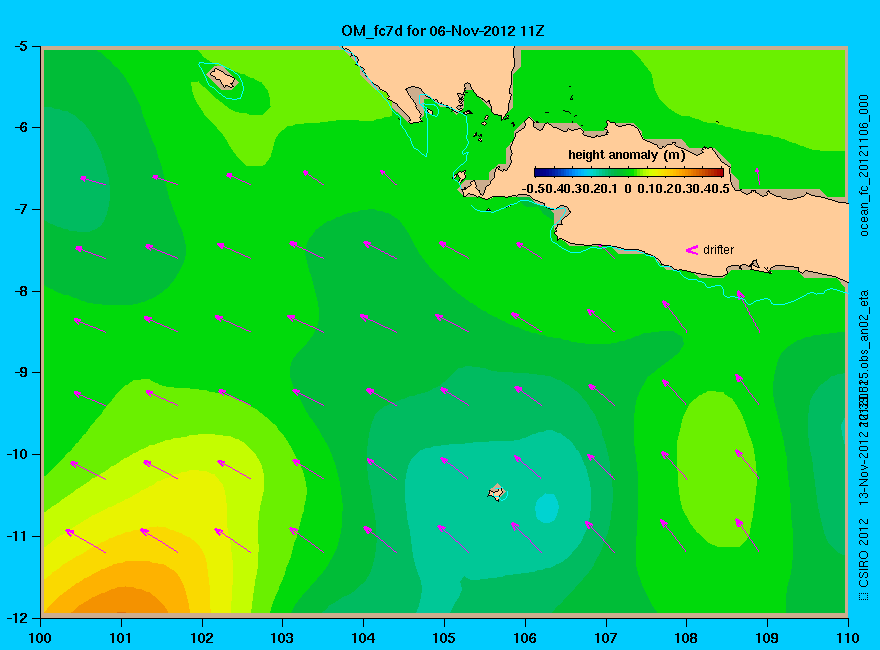
Task: Click the x-axis label '106'
Action: (525, 638)
